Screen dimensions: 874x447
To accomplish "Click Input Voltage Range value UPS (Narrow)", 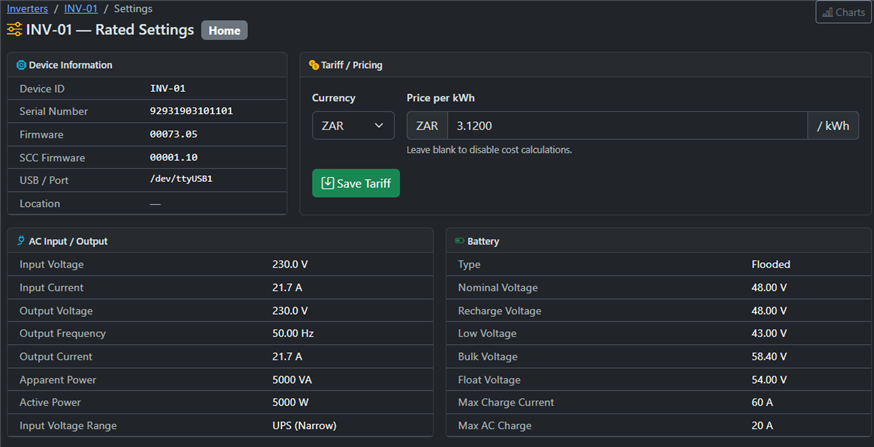I will (x=304, y=425).
